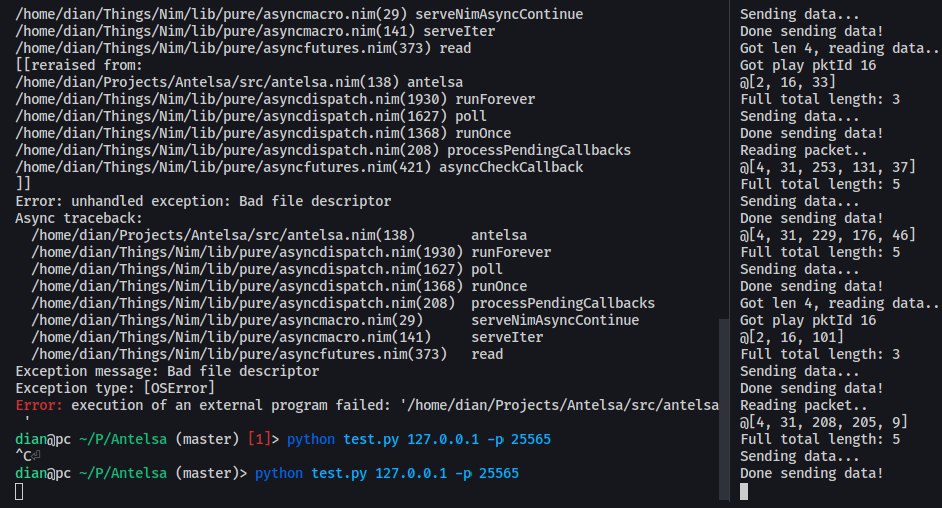This screenshot has height=508, width=942.
Task: Click the "Exception type: [OSError]" line
Action: click(x=115, y=388)
